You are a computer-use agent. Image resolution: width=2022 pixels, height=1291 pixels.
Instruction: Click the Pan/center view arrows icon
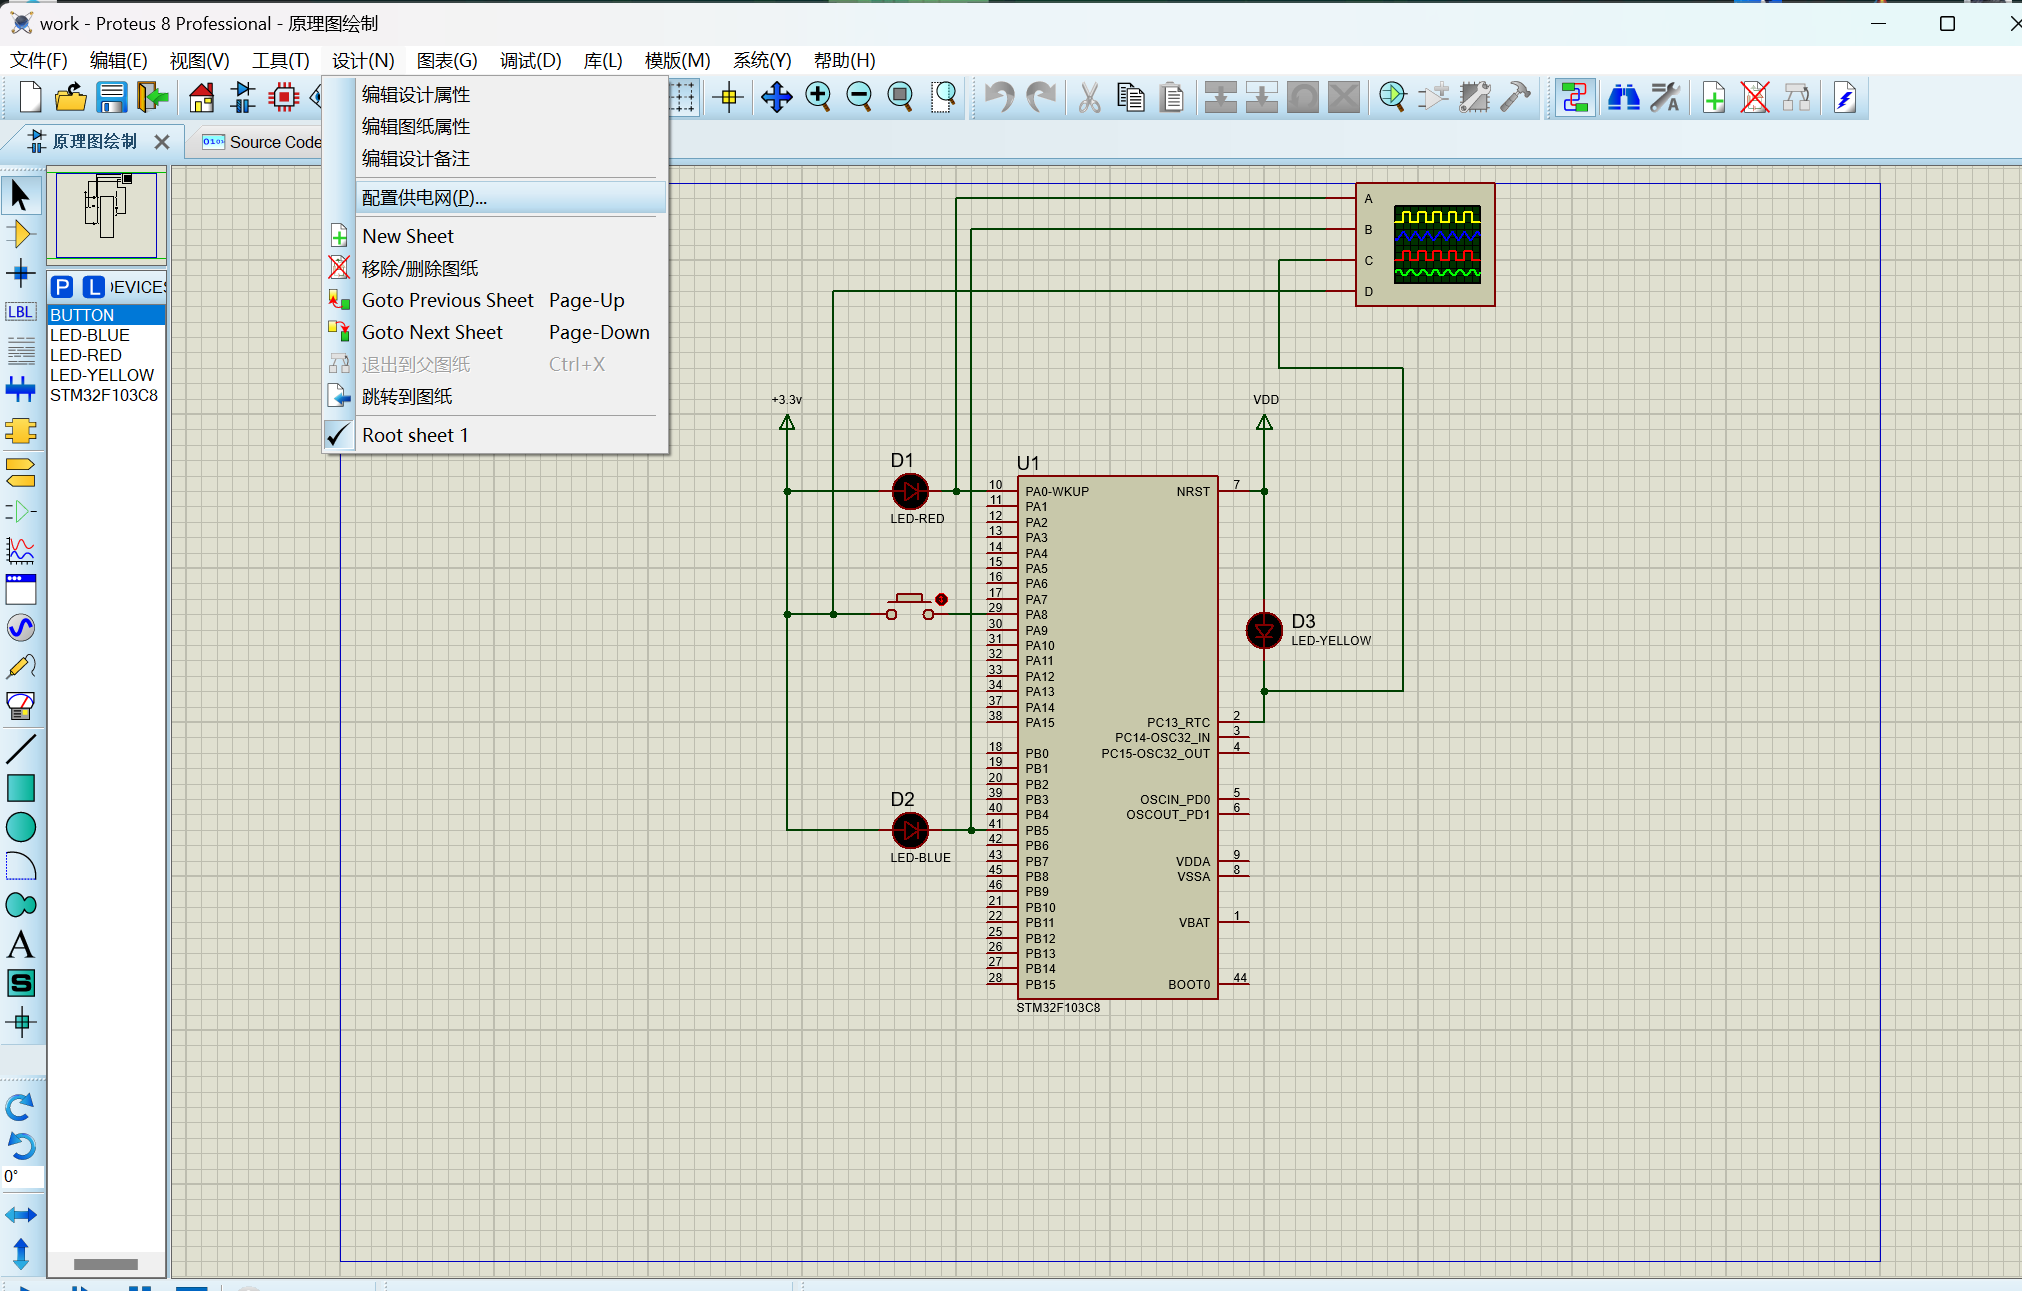[x=777, y=97]
